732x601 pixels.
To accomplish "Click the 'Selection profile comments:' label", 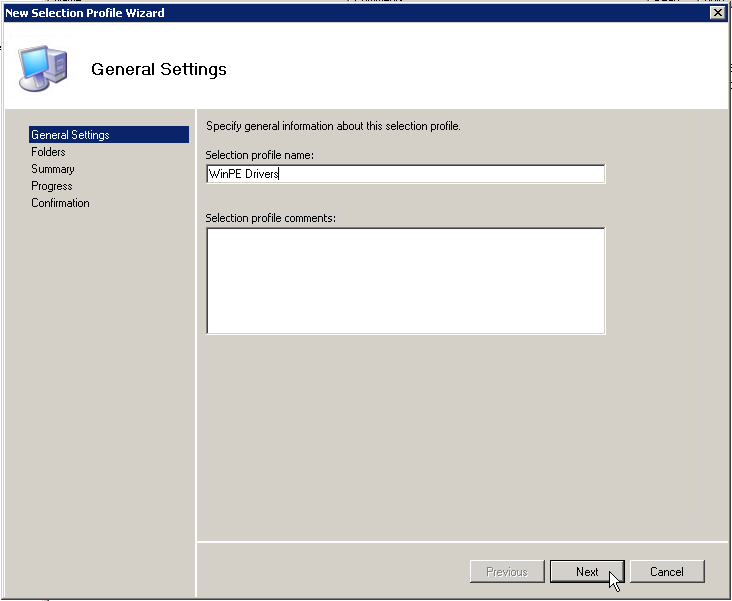I will 270,218.
